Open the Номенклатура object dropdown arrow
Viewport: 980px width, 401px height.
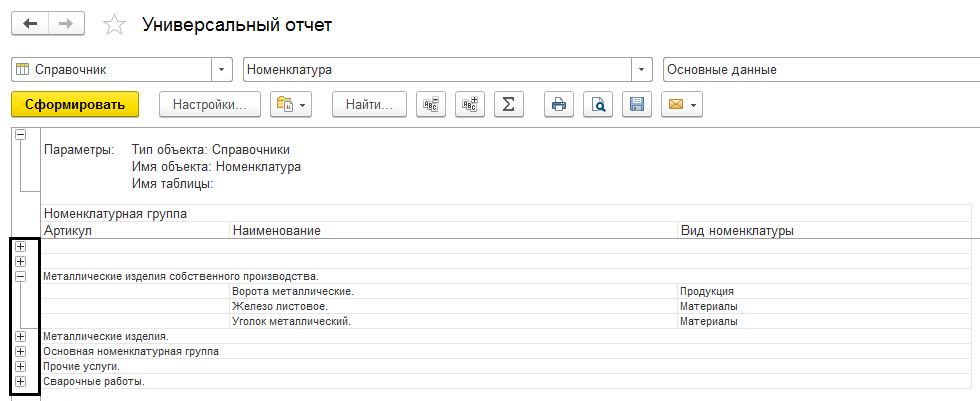pyautogui.click(x=641, y=70)
